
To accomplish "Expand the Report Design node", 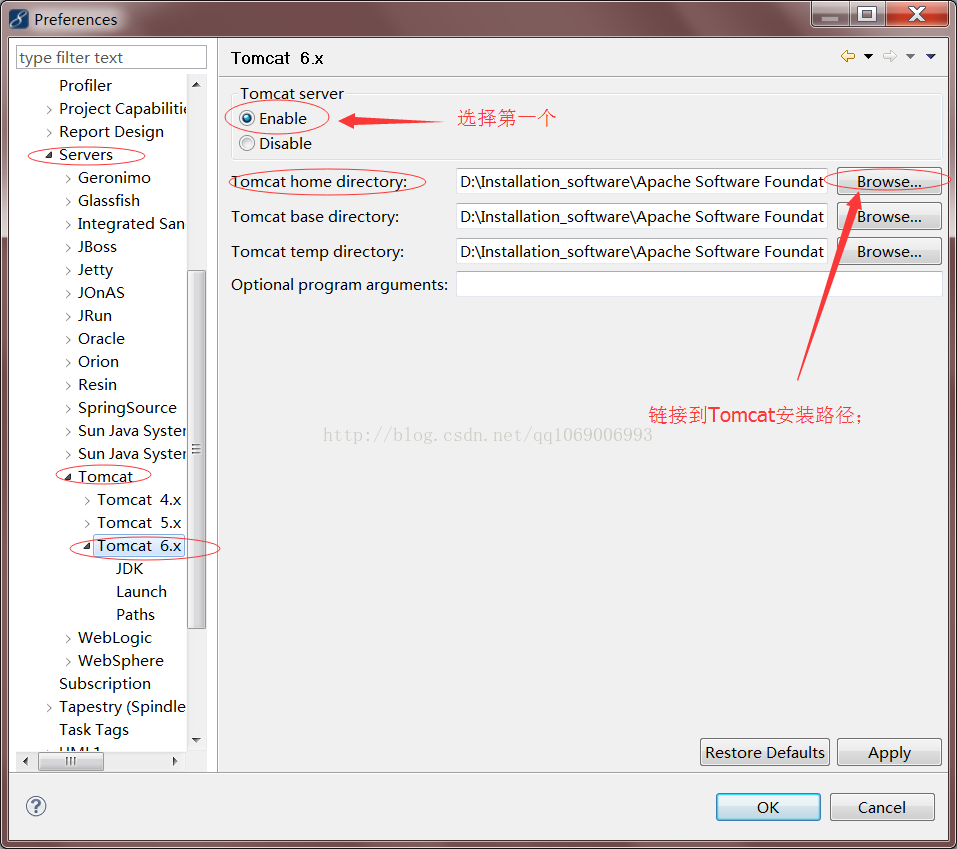I will coord(49,132).
